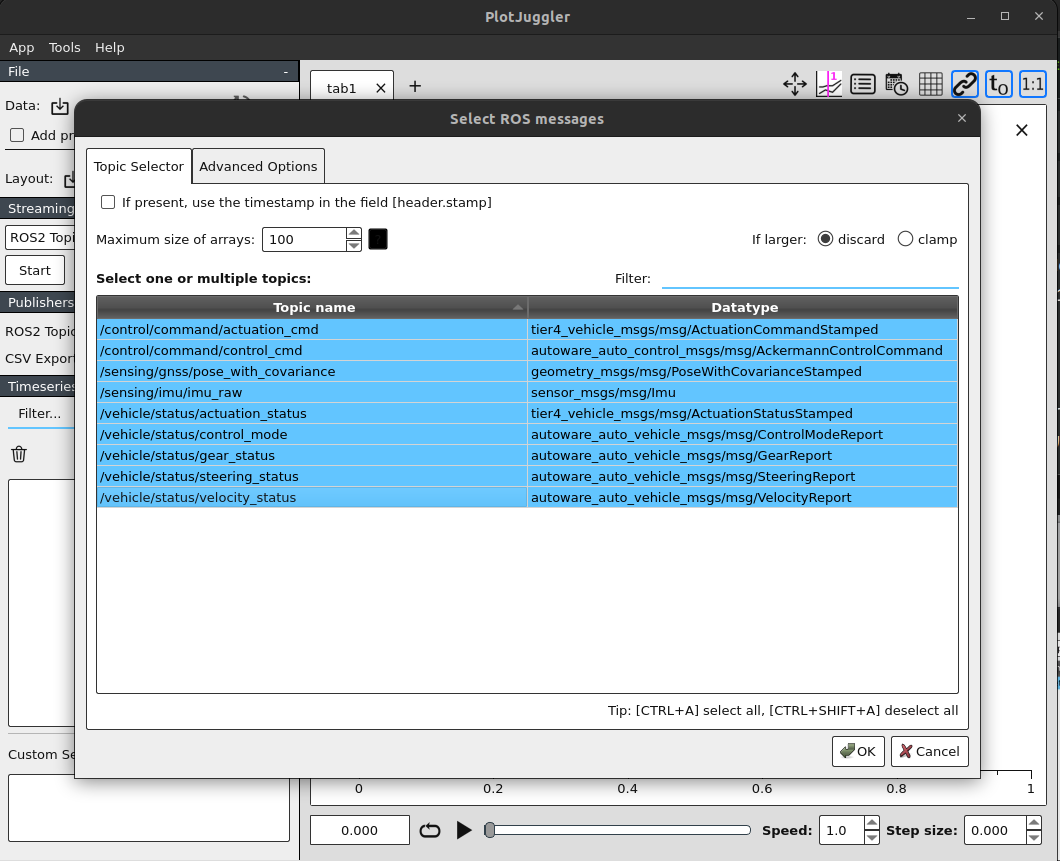
Task: Click the playback time slider handle
Action: pos(490,830)
